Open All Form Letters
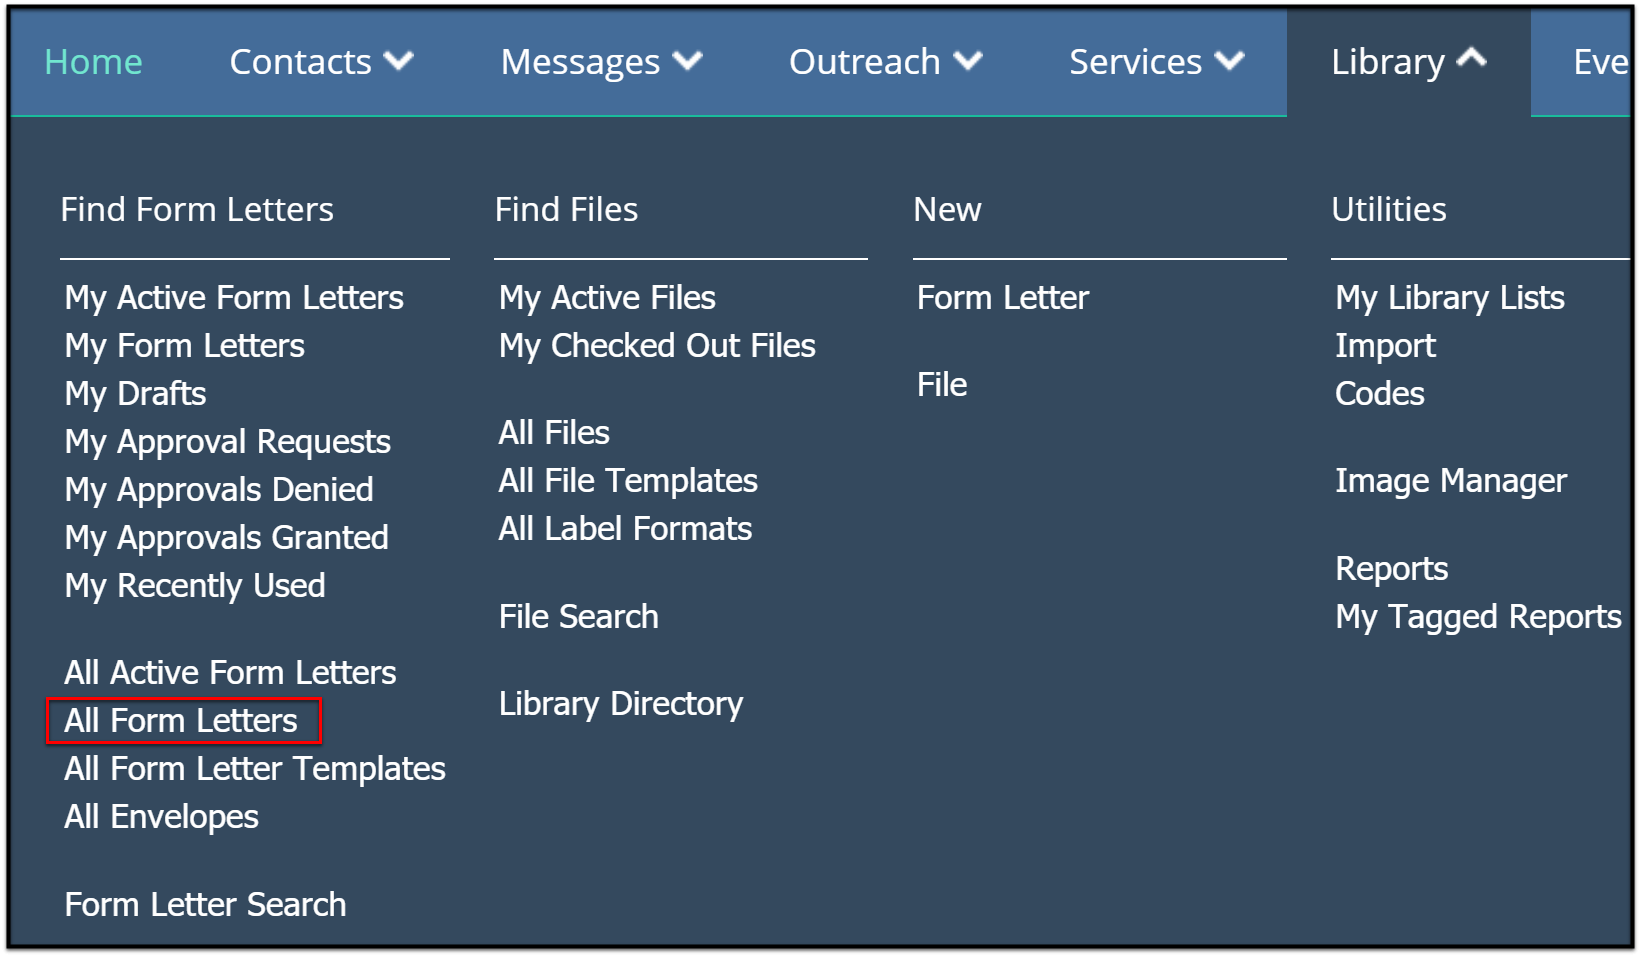Viewport: 1641px width, 957px height. point(181,721)
